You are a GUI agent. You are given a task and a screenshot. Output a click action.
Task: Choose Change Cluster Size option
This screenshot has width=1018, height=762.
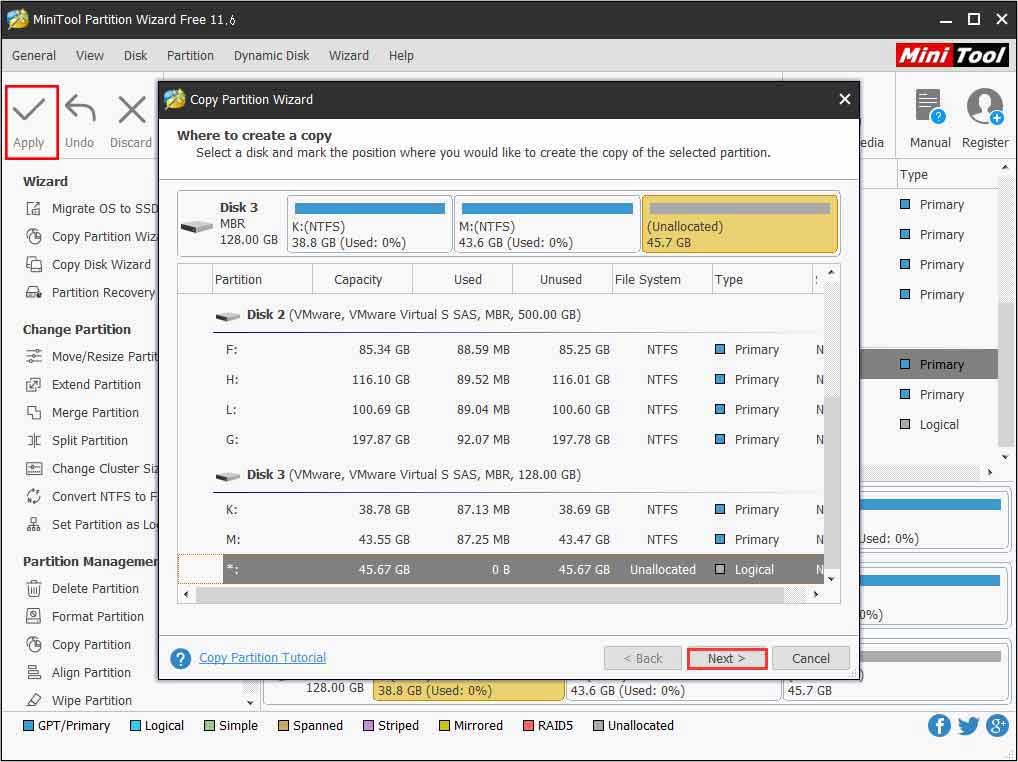tap(92, 468)
